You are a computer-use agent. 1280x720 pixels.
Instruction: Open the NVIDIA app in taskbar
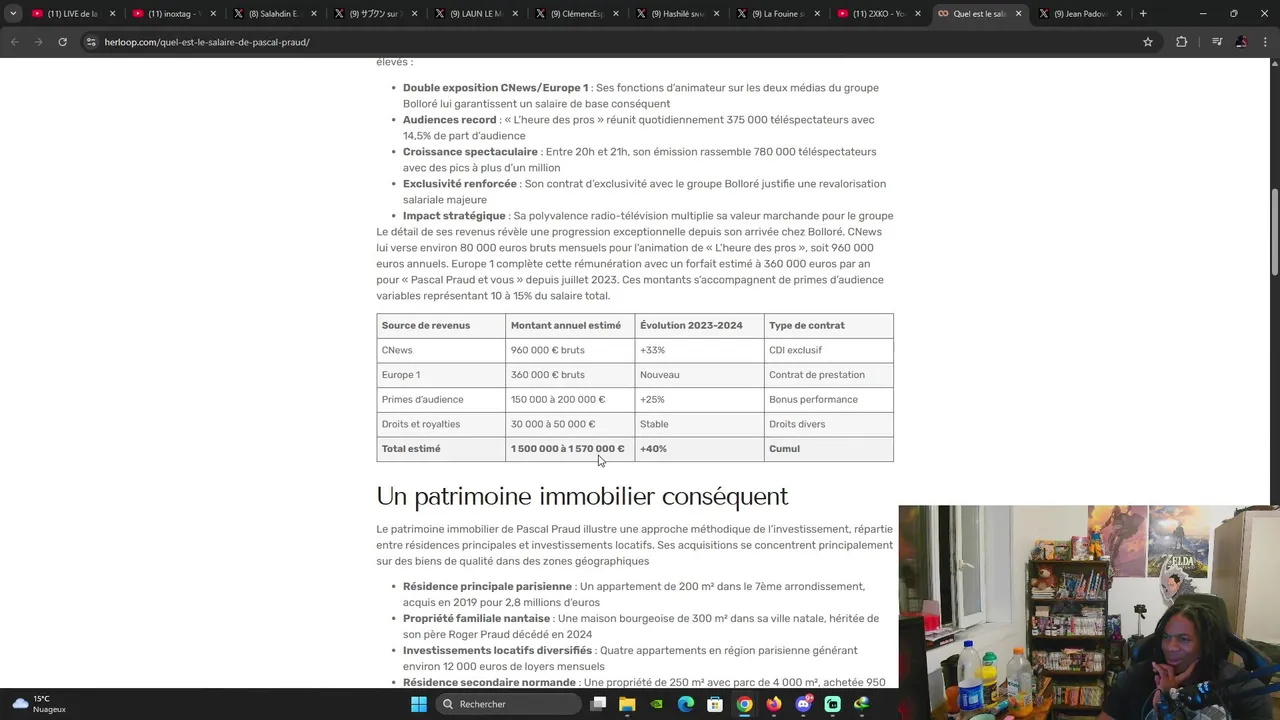point(656,704)
